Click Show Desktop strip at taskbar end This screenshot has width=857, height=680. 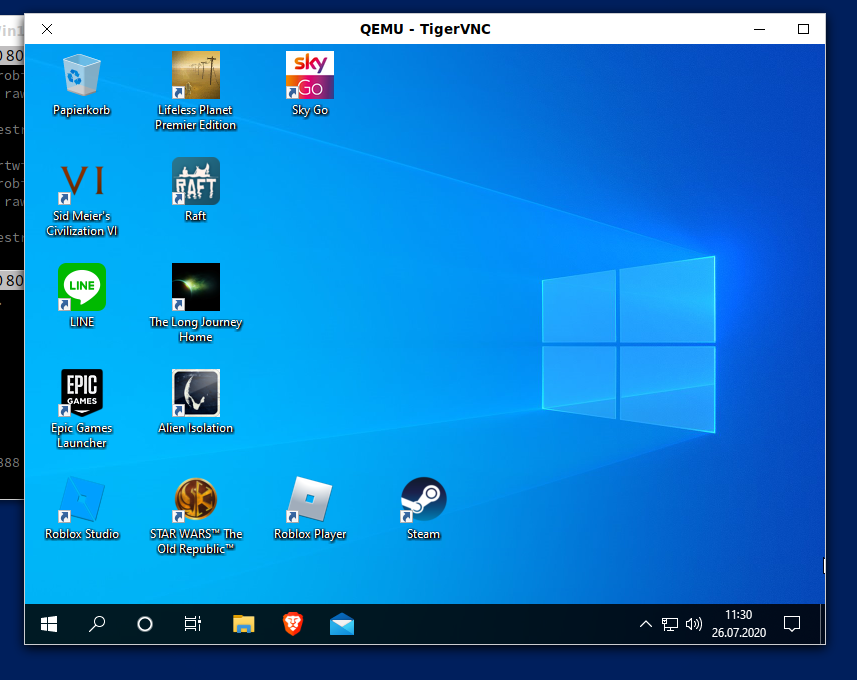(x=821, y=624)
